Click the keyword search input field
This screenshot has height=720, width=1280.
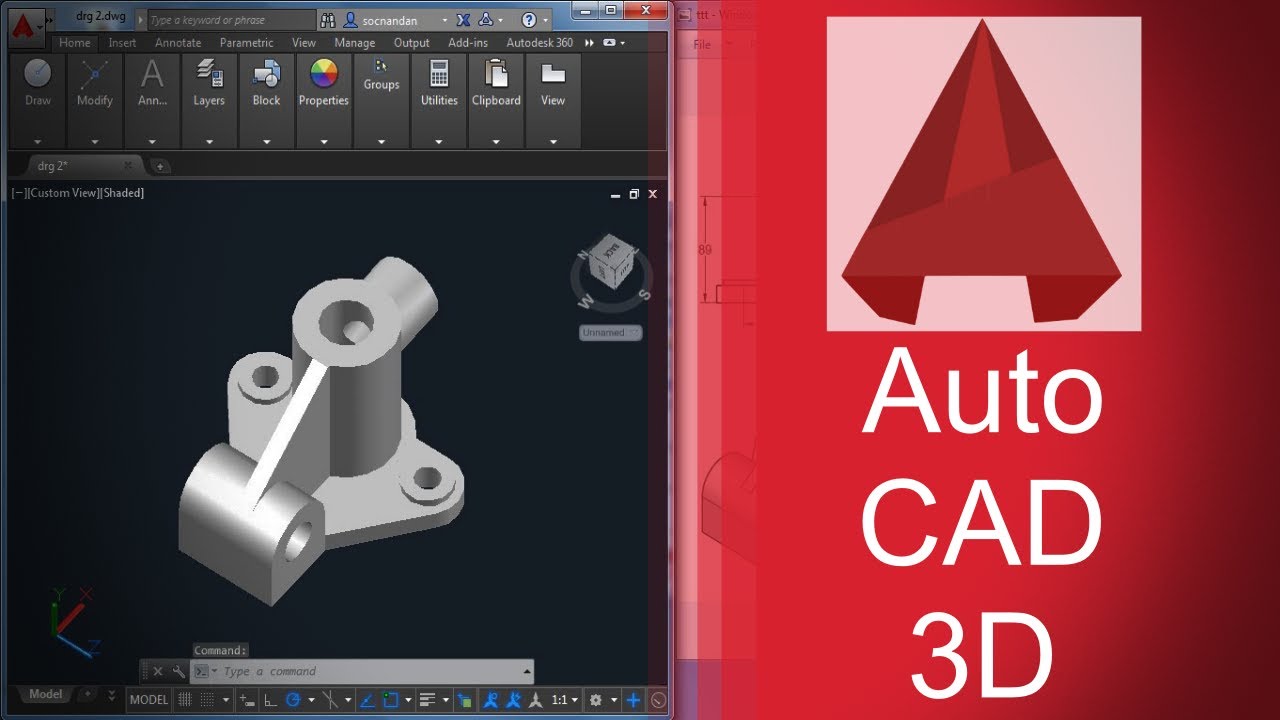pos(231,20)
